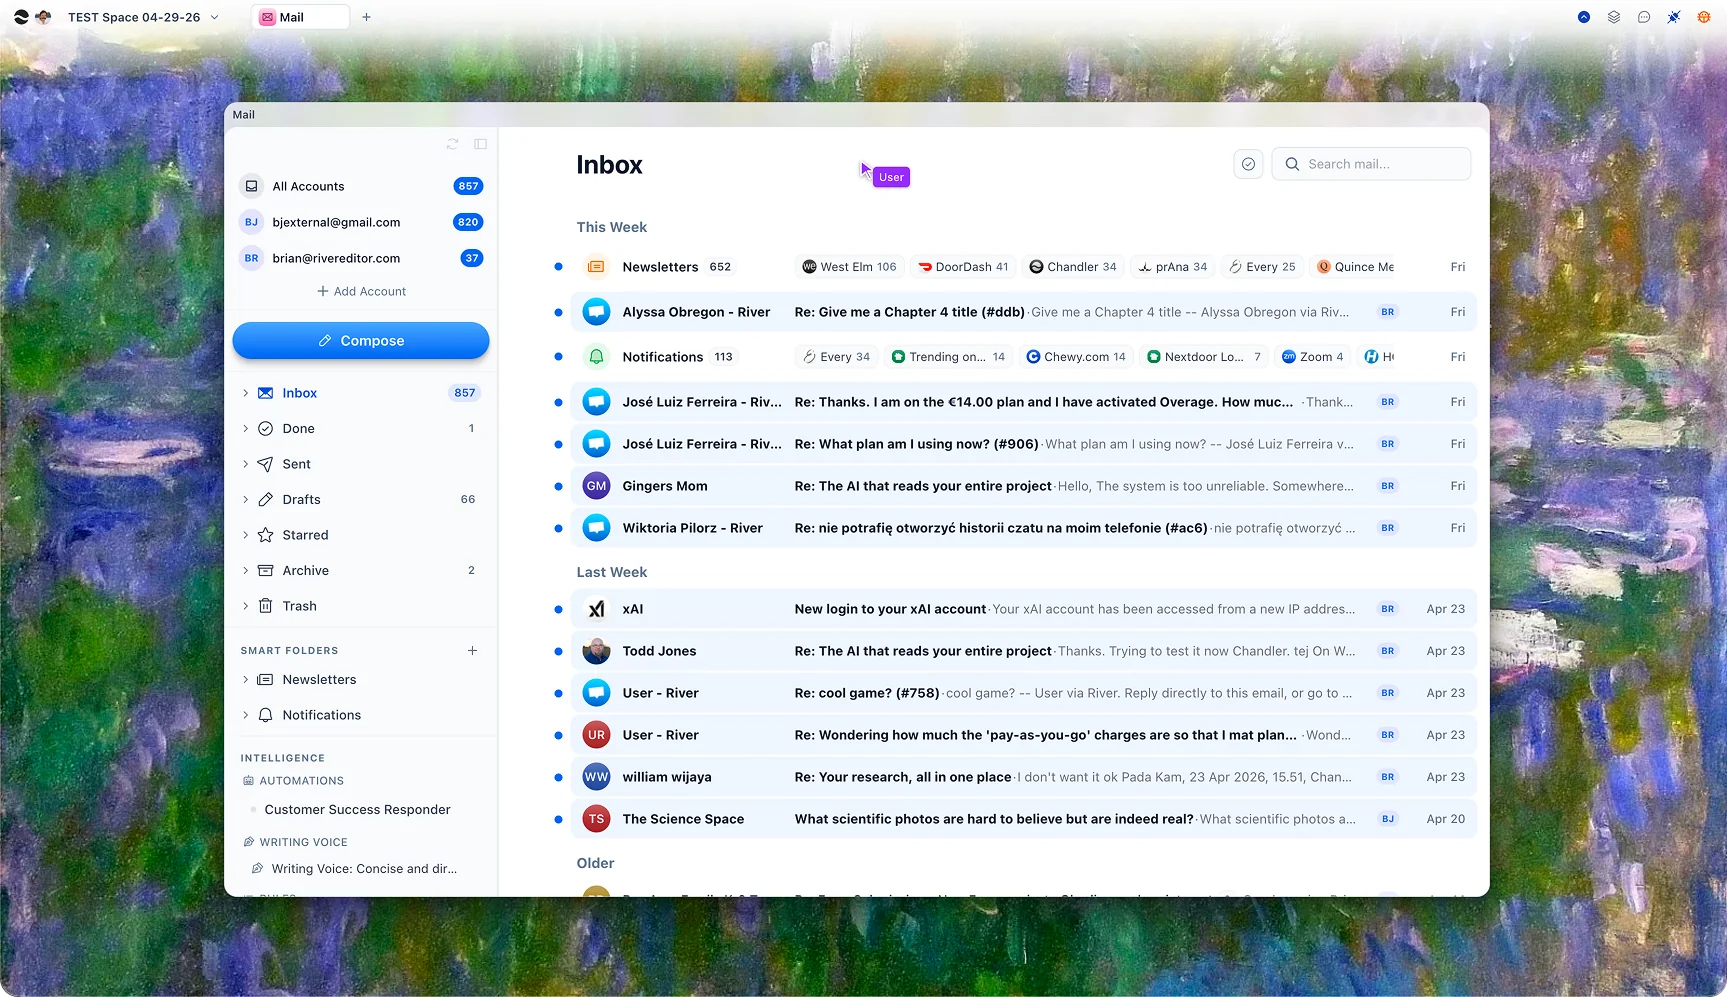
Task: Click the WW avatar of william wijaya
Action: pos(596,777)
